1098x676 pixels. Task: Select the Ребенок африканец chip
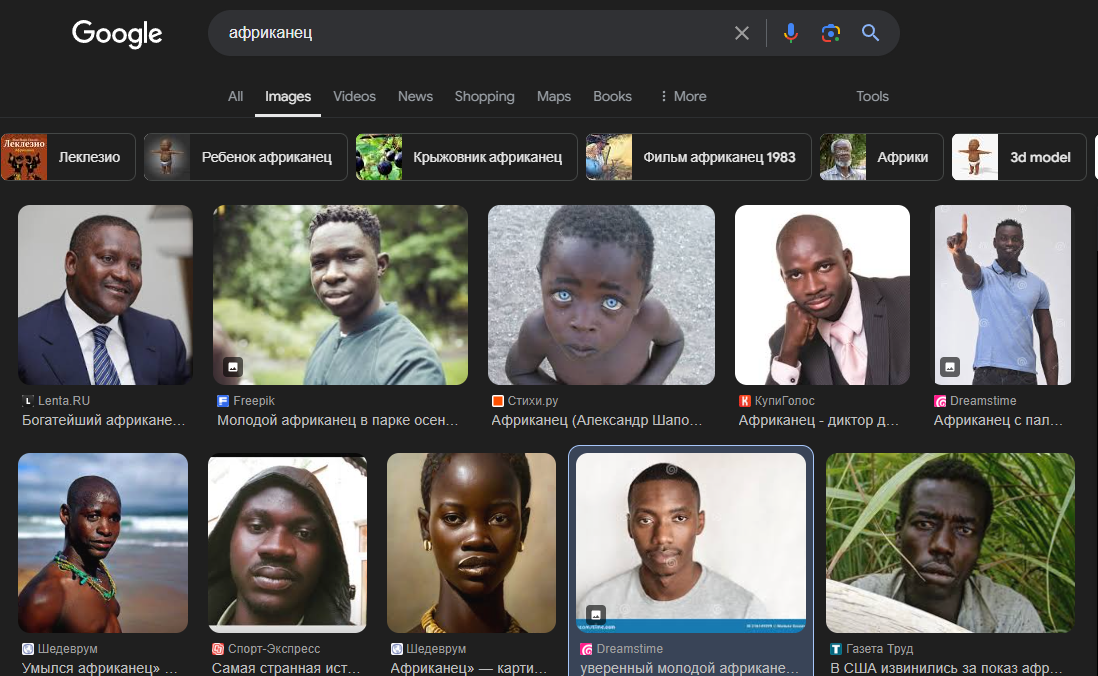coord(246,157)
